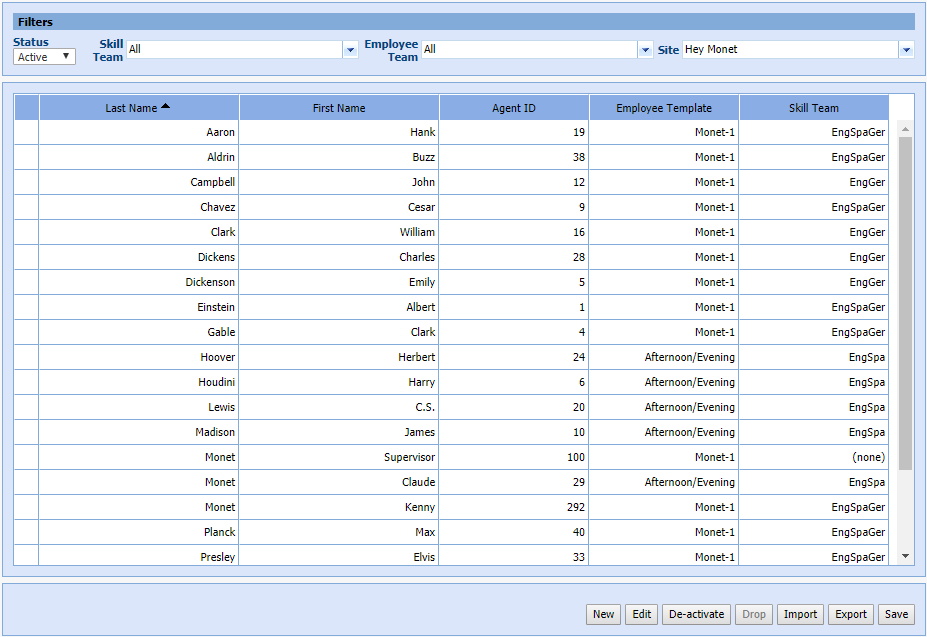Open the Site dropdown arrow
Viewport: 927px width, 637px height.
[x=906, y=49]
